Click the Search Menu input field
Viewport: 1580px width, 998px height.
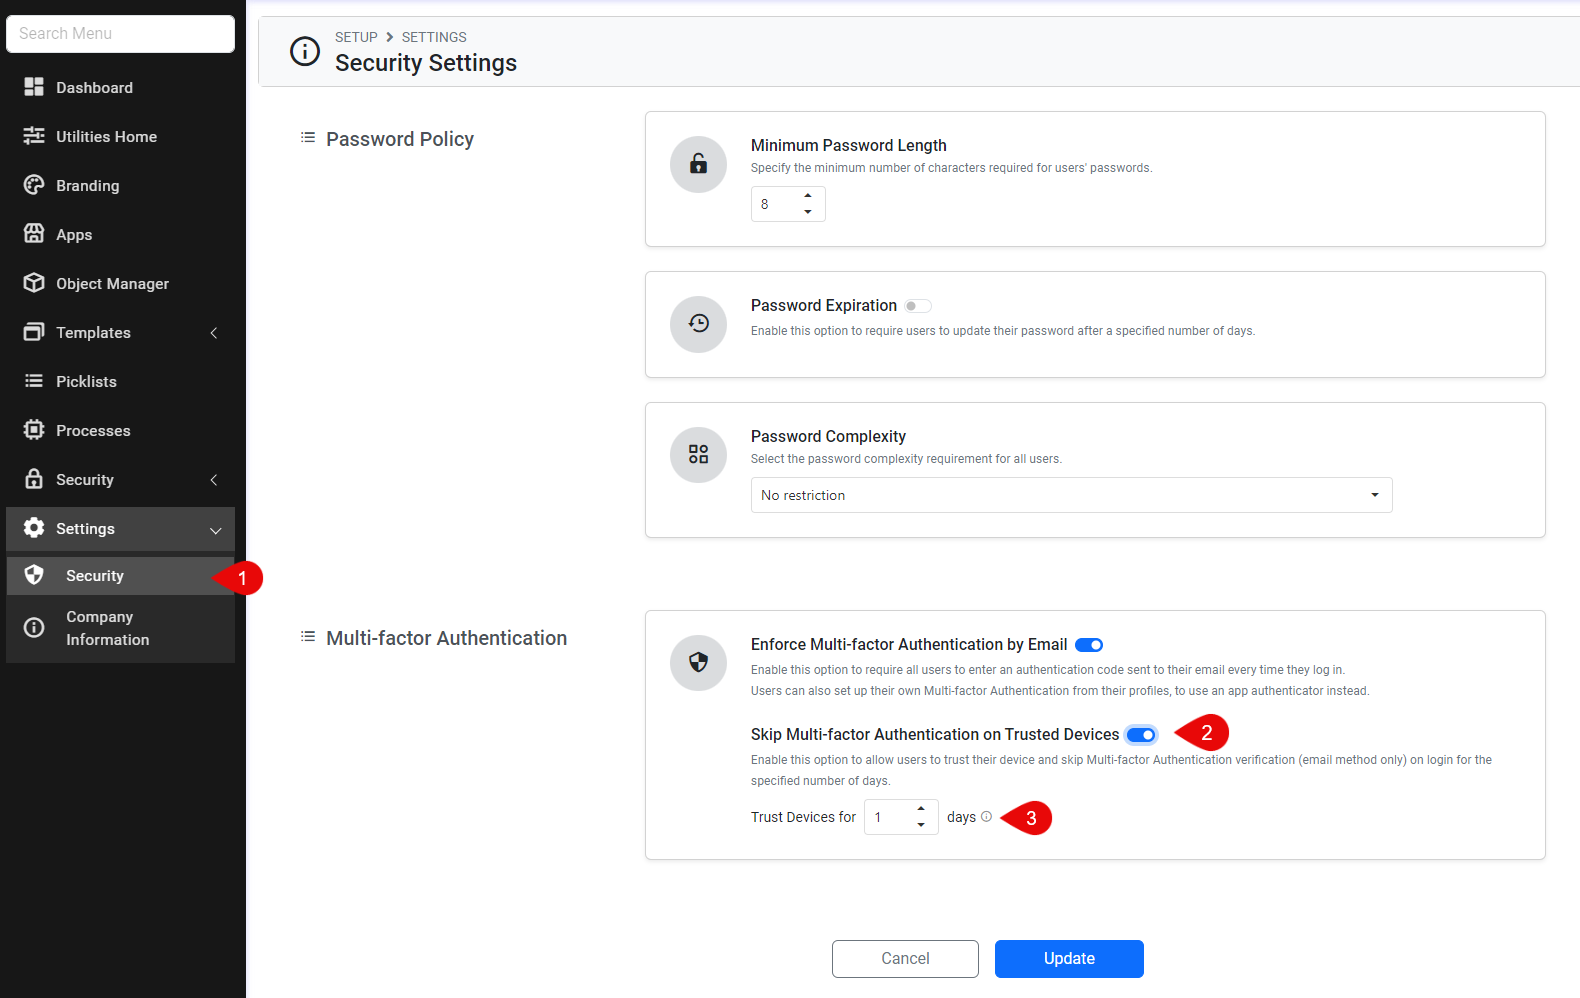[120, 34]
